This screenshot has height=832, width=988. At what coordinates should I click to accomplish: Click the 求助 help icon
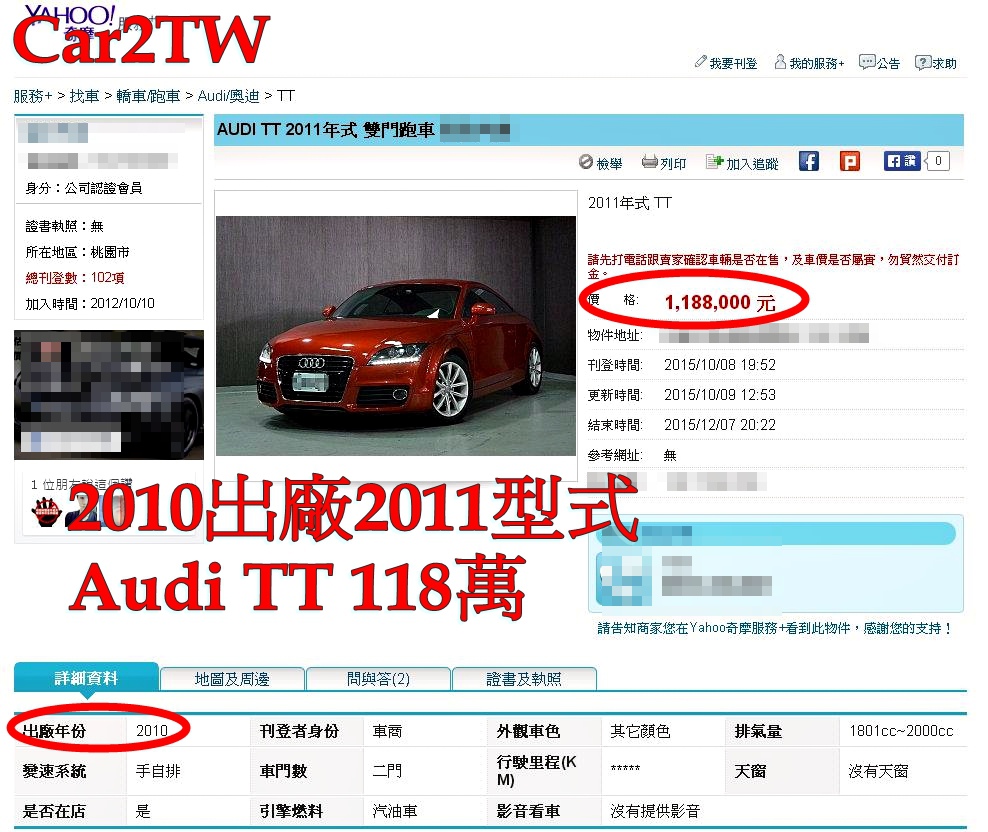(x=923, y=62)
